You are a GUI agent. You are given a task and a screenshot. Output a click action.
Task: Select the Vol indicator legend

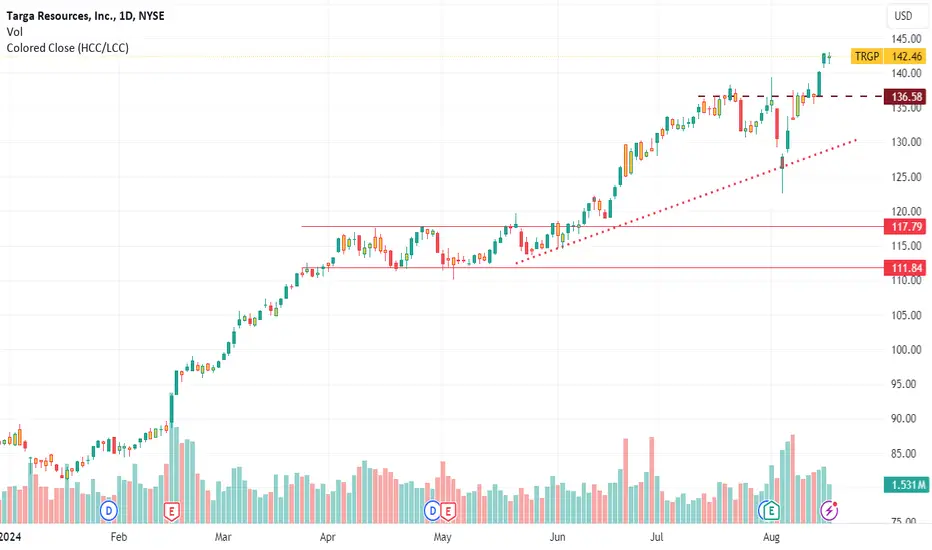(14, 32)
